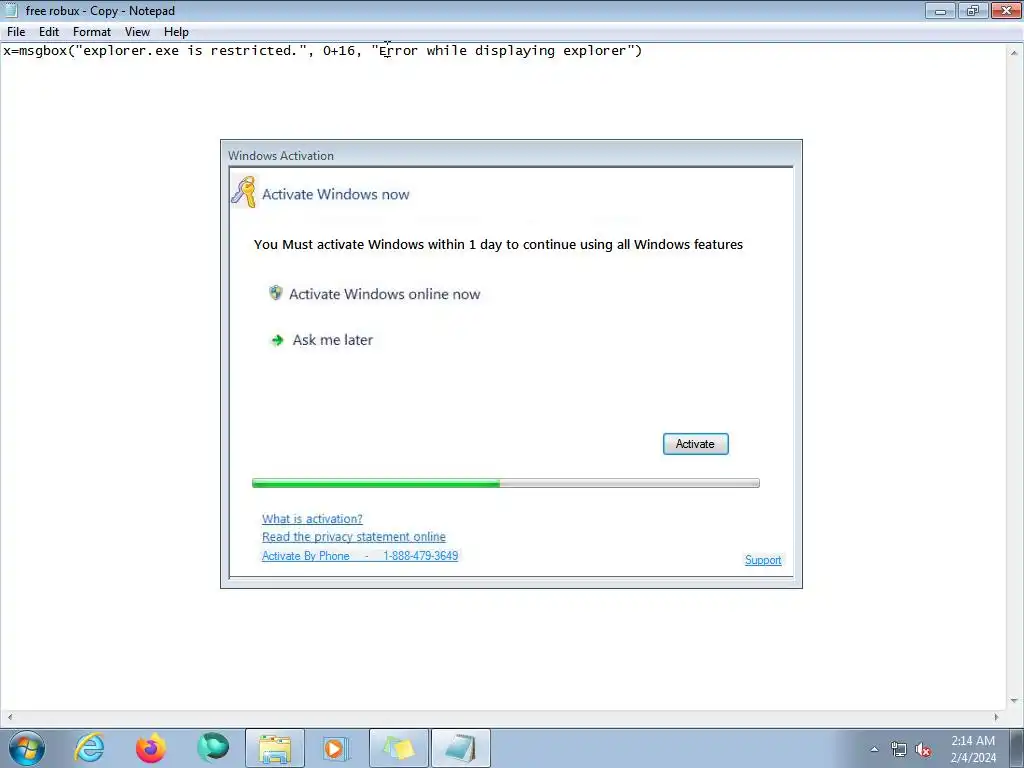
Task: Click the vertical scrollbar up arrow
Action: point(1015,52)
